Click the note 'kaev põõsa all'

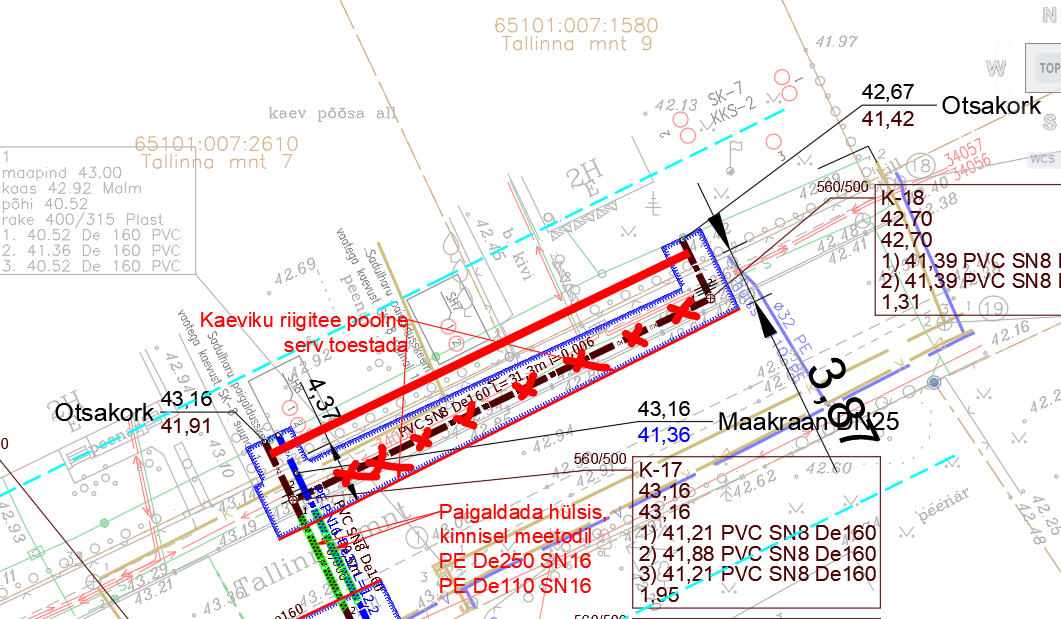pyautogui.click(x=332, y=113)
